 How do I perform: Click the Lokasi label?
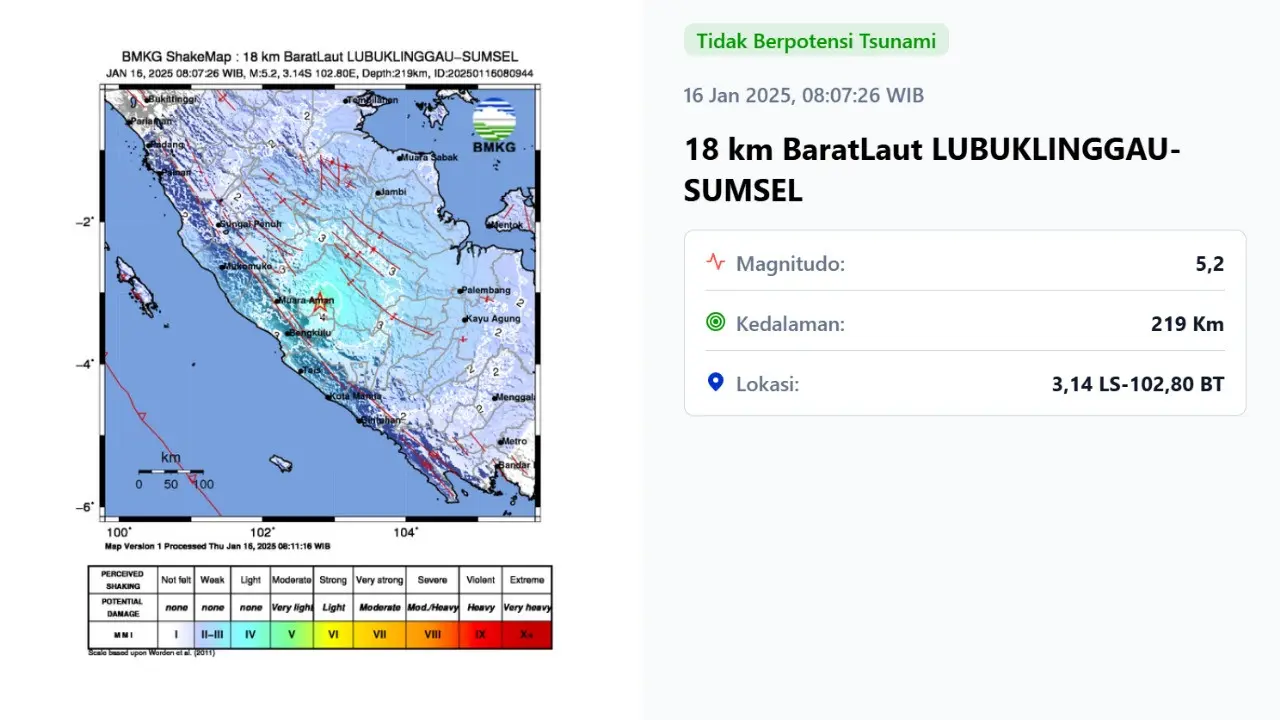coord(768,384)
